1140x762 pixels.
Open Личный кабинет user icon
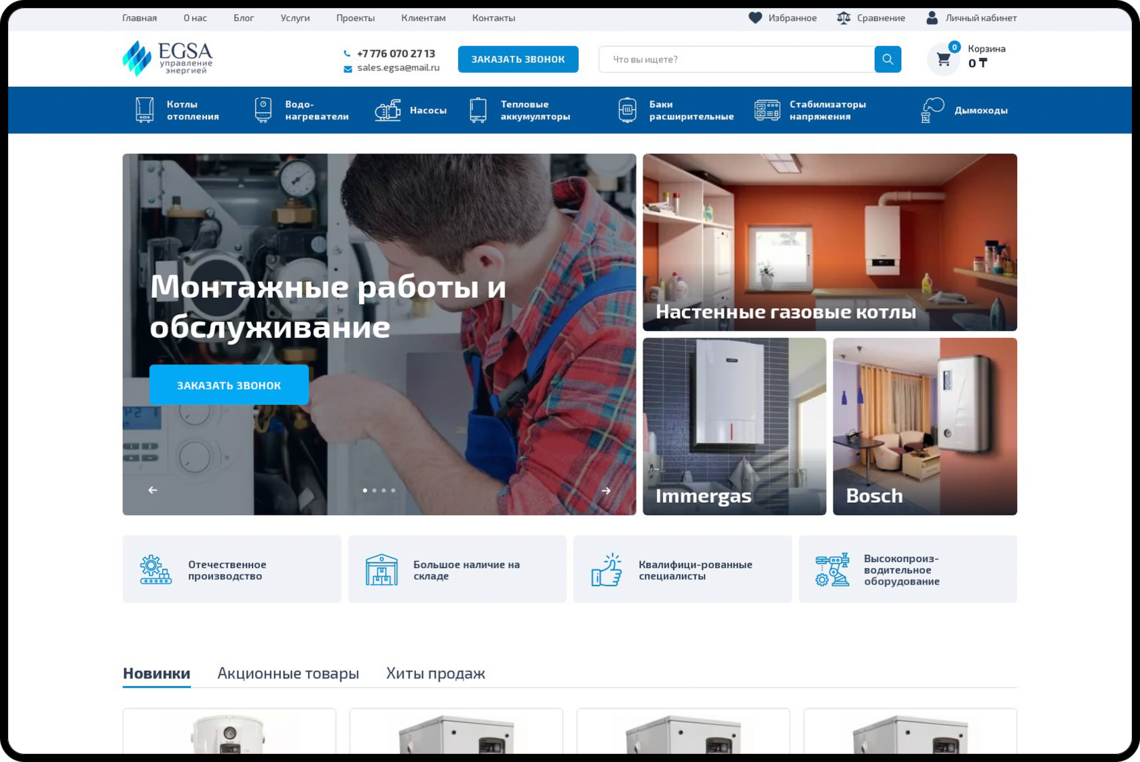[x=932, y=18]
